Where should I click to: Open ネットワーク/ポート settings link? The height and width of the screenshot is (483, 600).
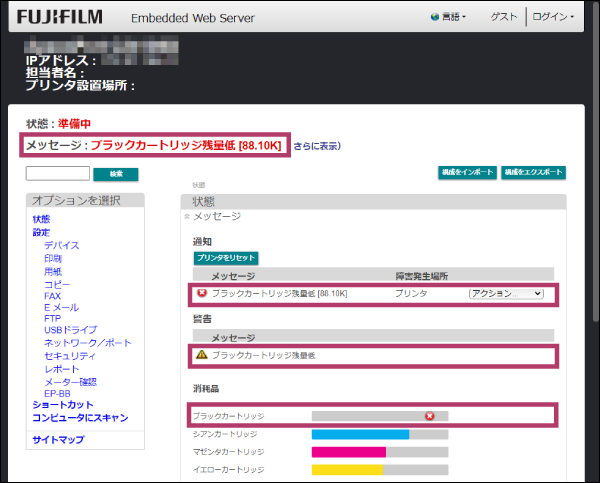88,343
